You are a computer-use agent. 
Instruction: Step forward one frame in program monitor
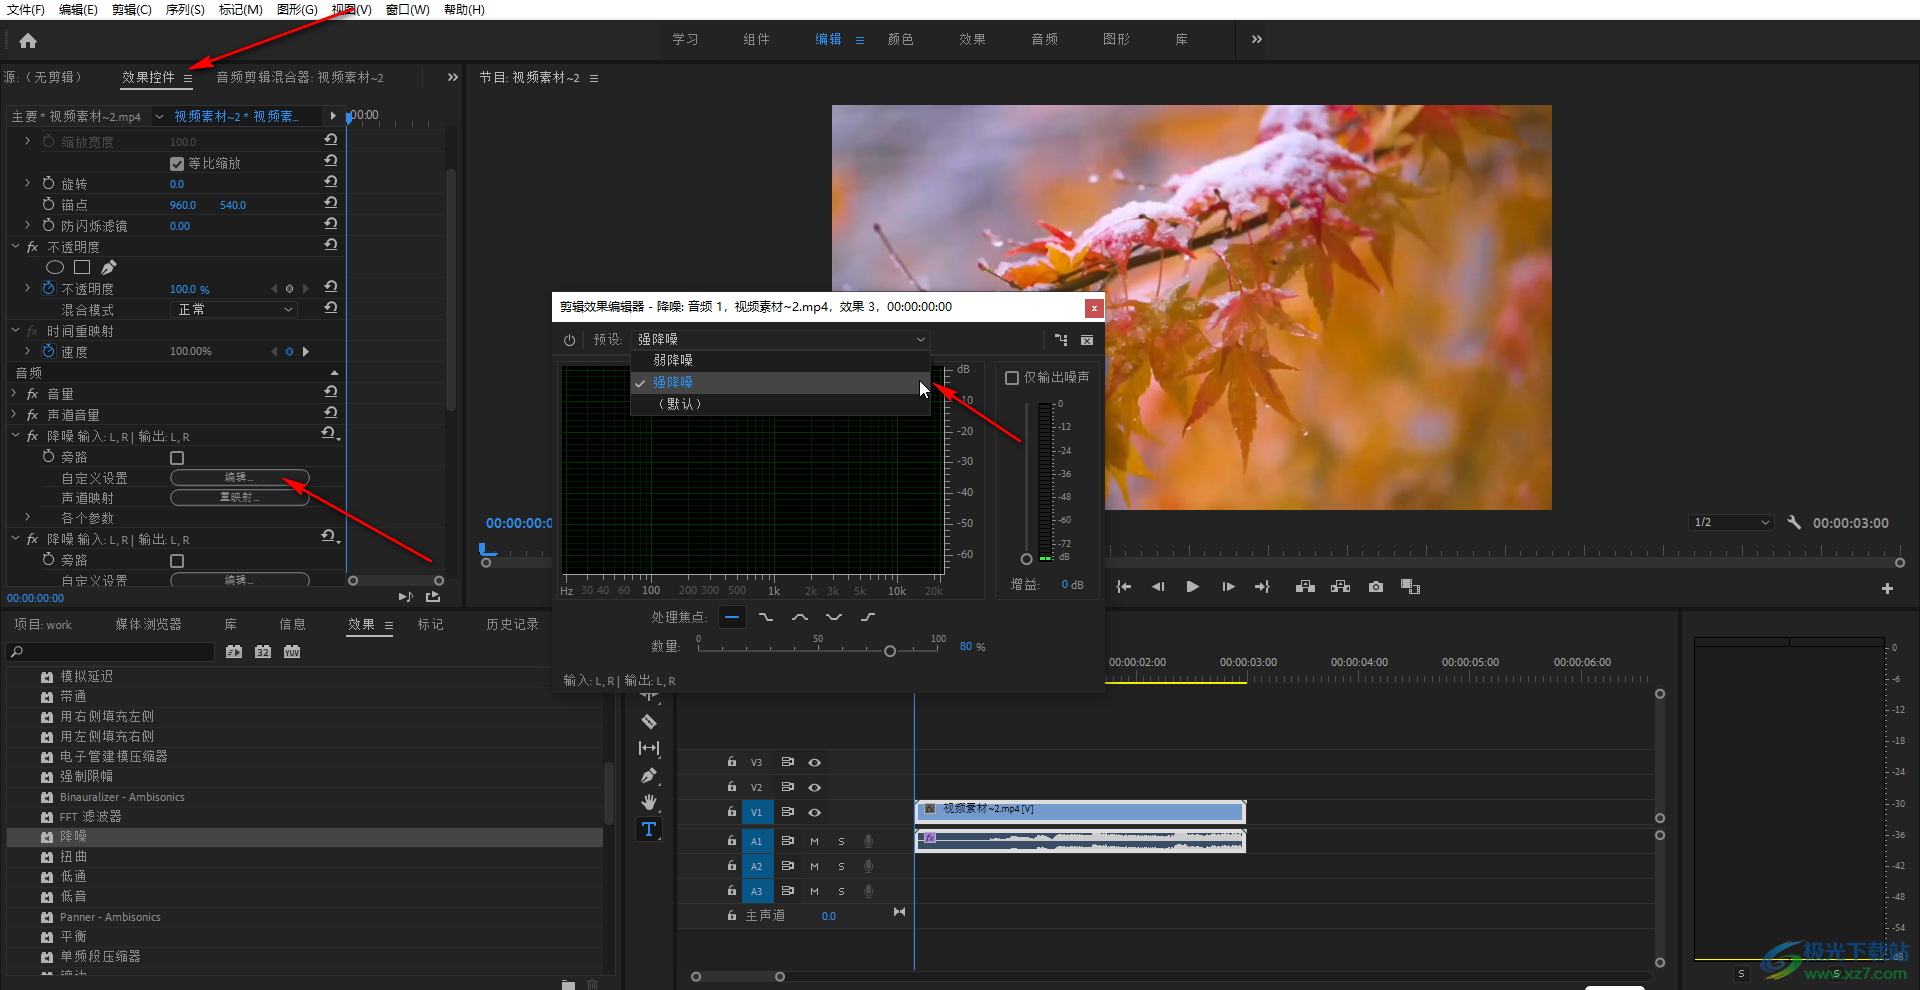[x=1228, y=587]
